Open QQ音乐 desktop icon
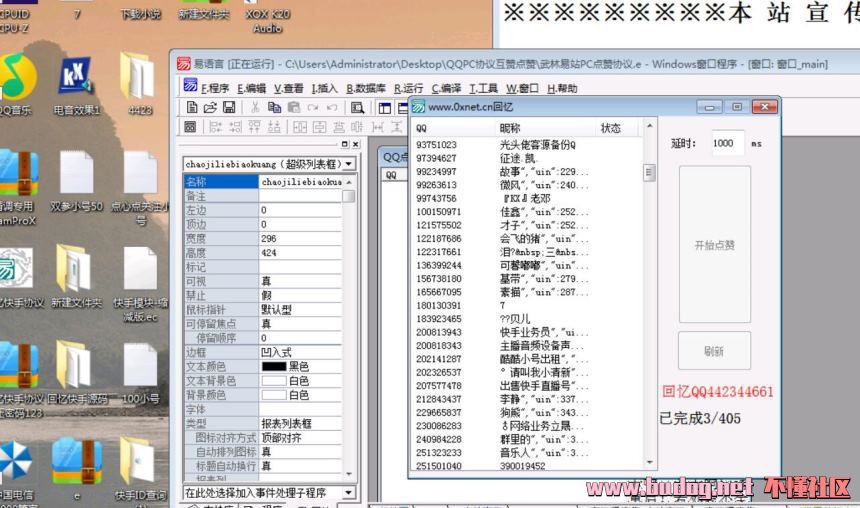 click(x=18, y=84)
